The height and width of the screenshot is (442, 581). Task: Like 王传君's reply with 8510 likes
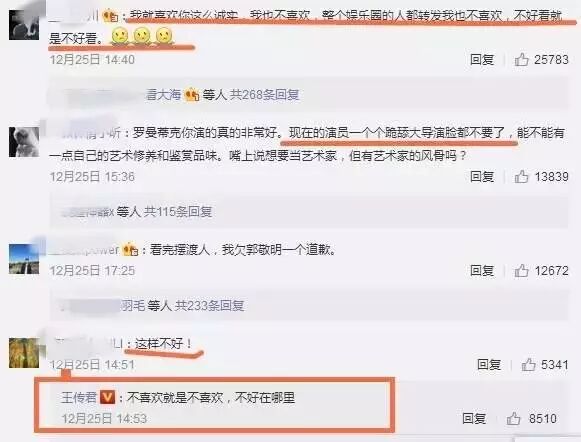point(514,419)
